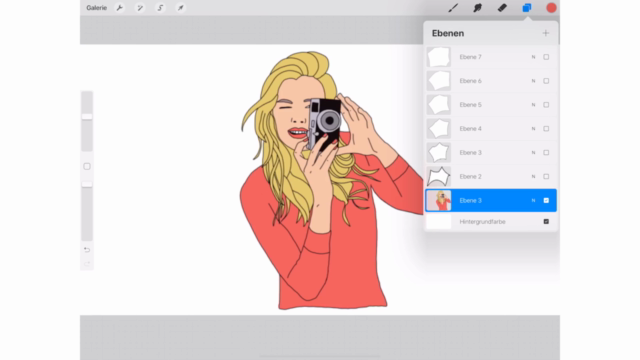Viewport: 640px width, 360px height.
Task: Select the Ebene 7 layer thumbnail
Action: (x=439, y=57)
